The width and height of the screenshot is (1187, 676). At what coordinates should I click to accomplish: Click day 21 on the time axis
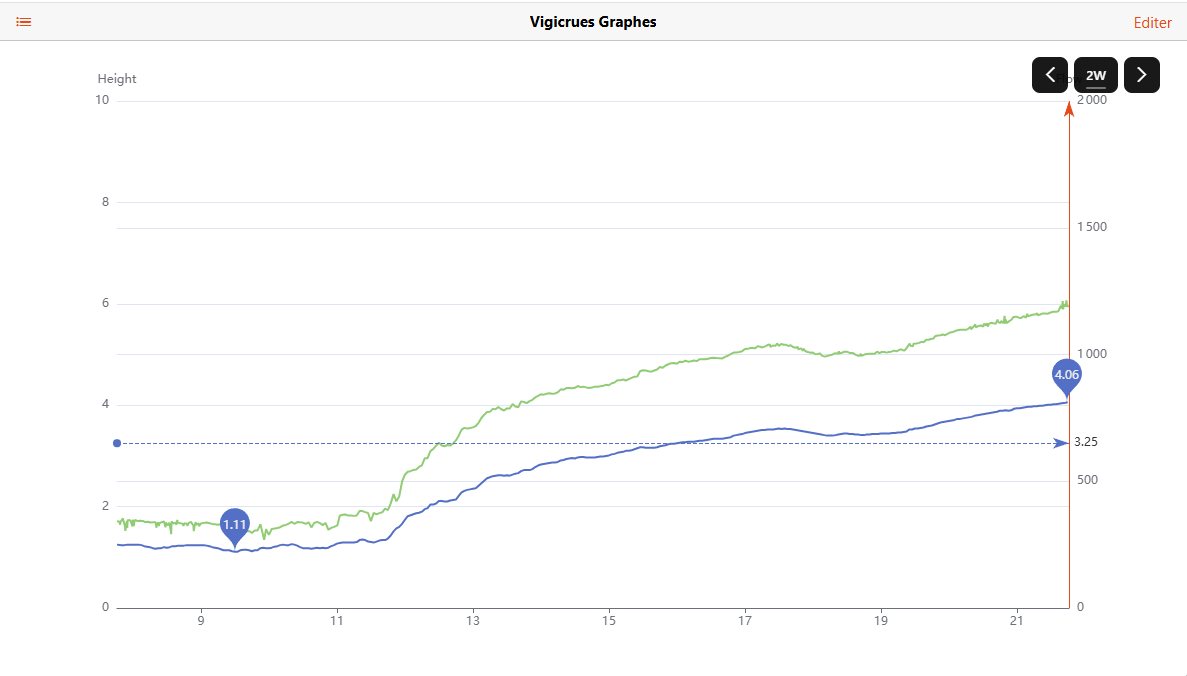pyautogui.click(x=1017, y=621)
